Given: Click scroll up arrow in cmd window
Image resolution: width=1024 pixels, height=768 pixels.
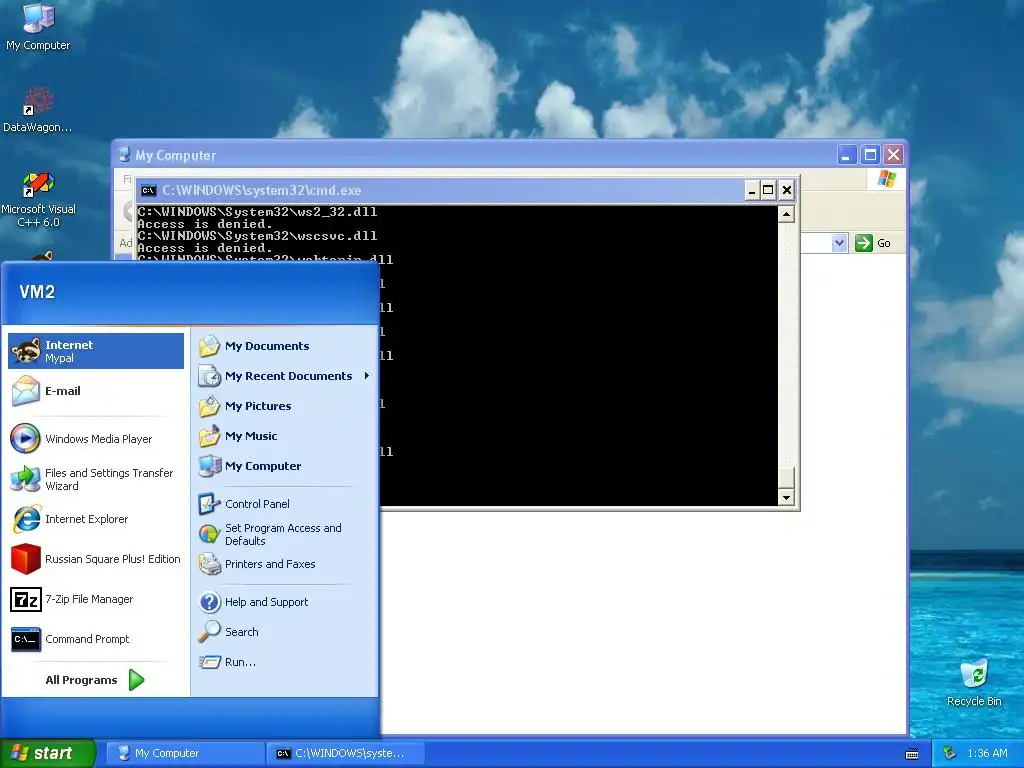Looking at the screenshot, I should point(786,214).
